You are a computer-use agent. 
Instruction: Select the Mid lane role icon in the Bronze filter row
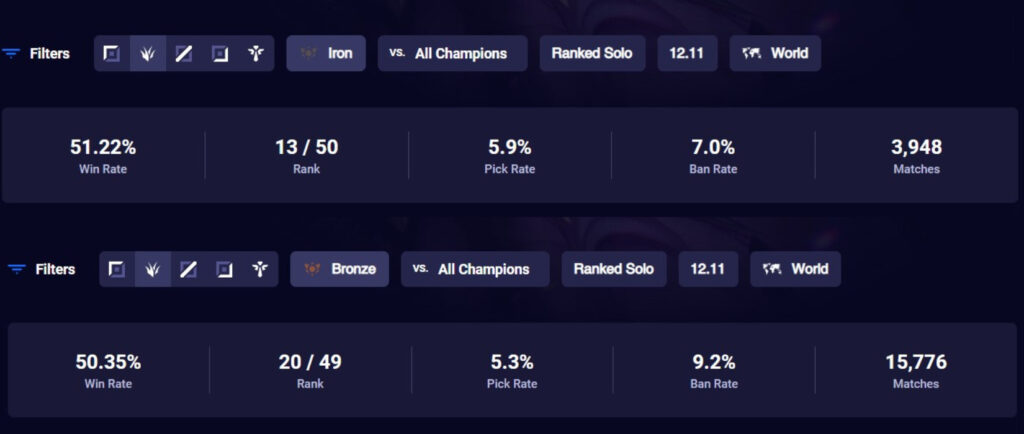pos(189,269)
